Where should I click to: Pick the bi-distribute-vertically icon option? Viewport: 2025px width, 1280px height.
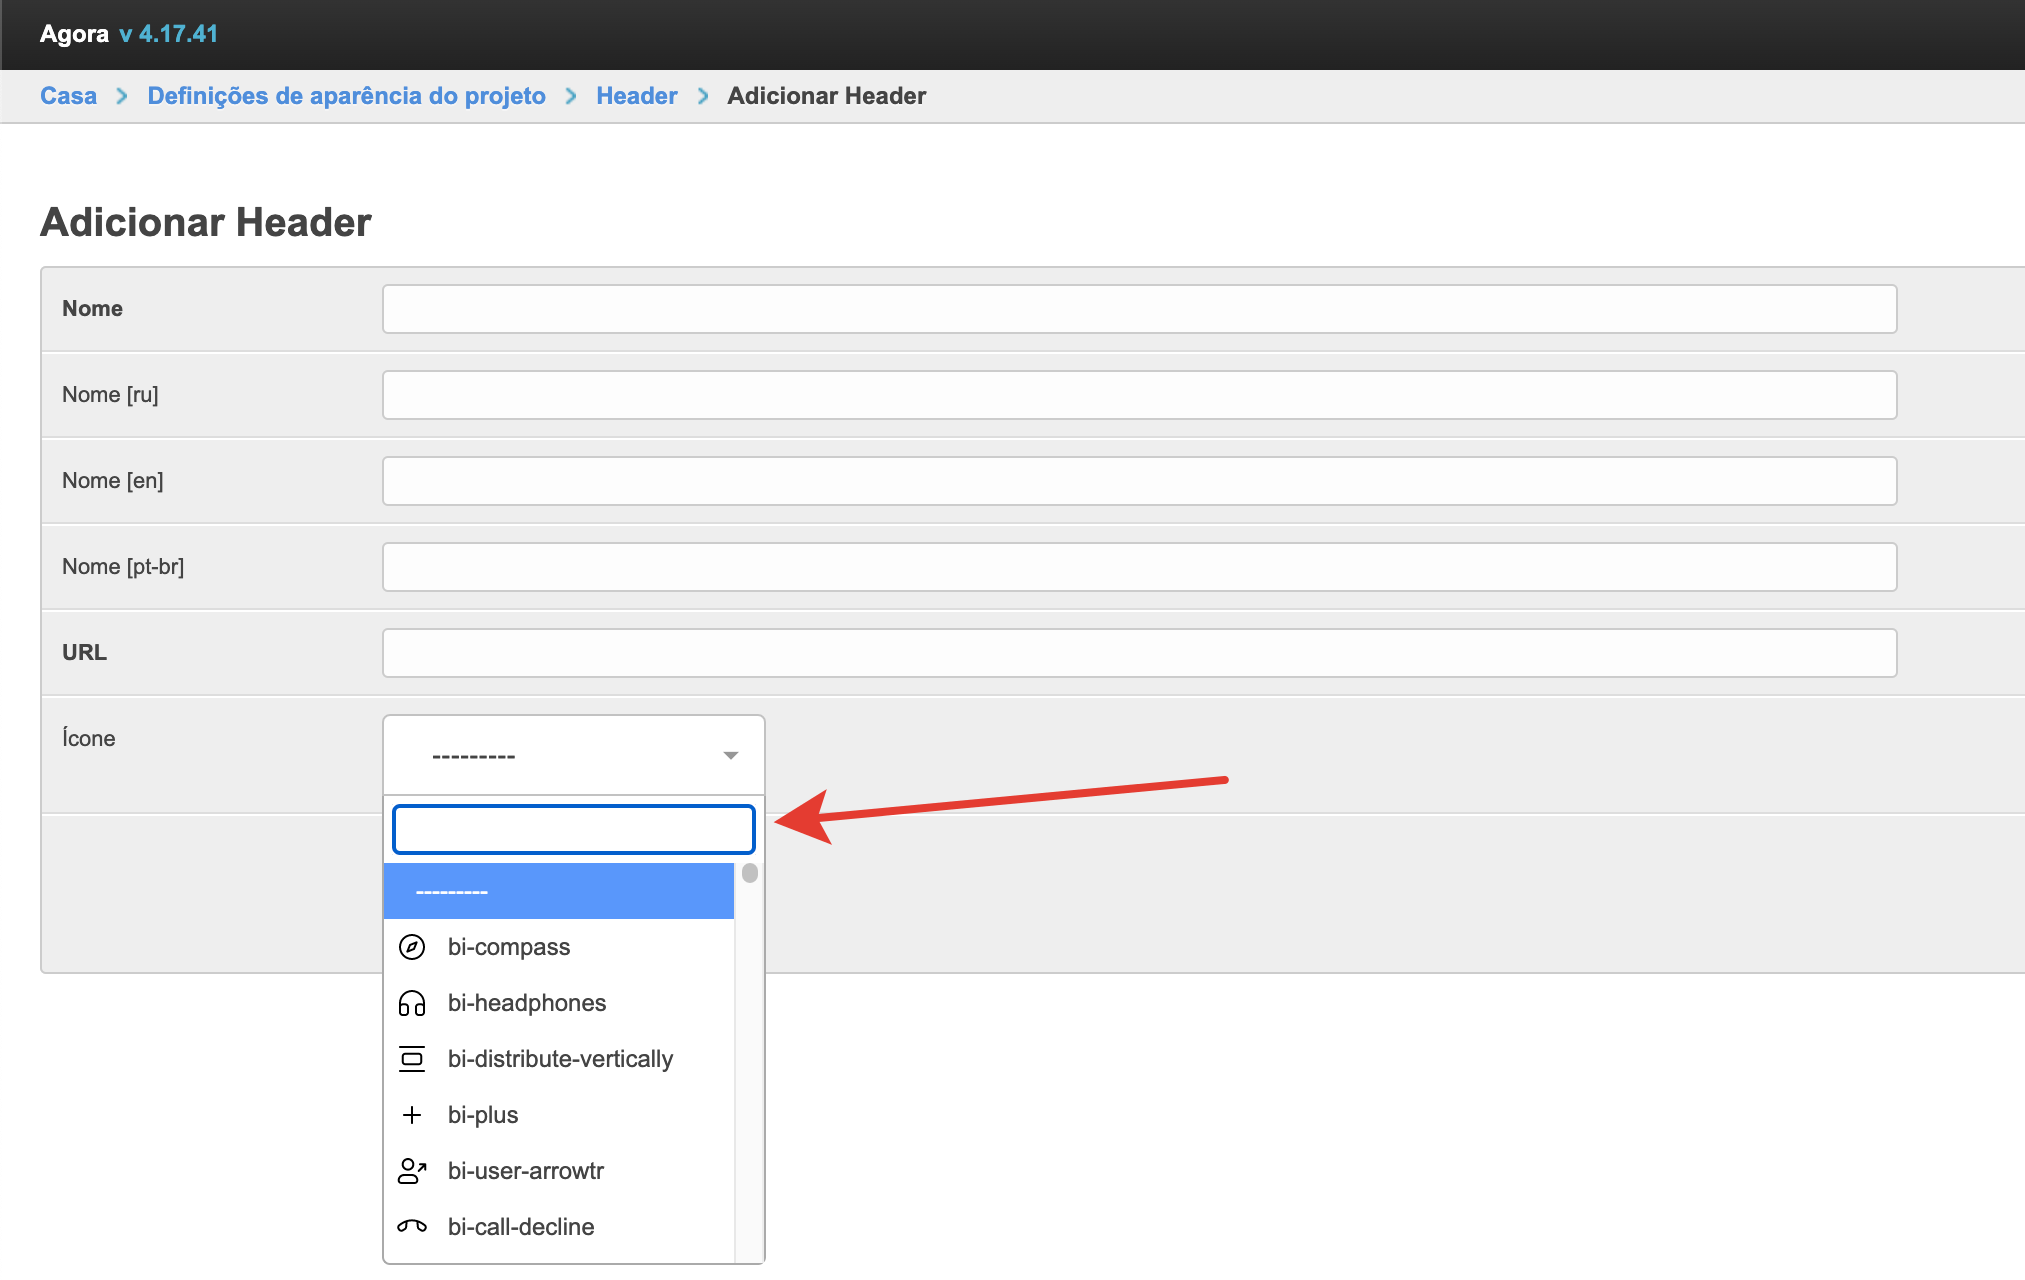point(559,1059)
